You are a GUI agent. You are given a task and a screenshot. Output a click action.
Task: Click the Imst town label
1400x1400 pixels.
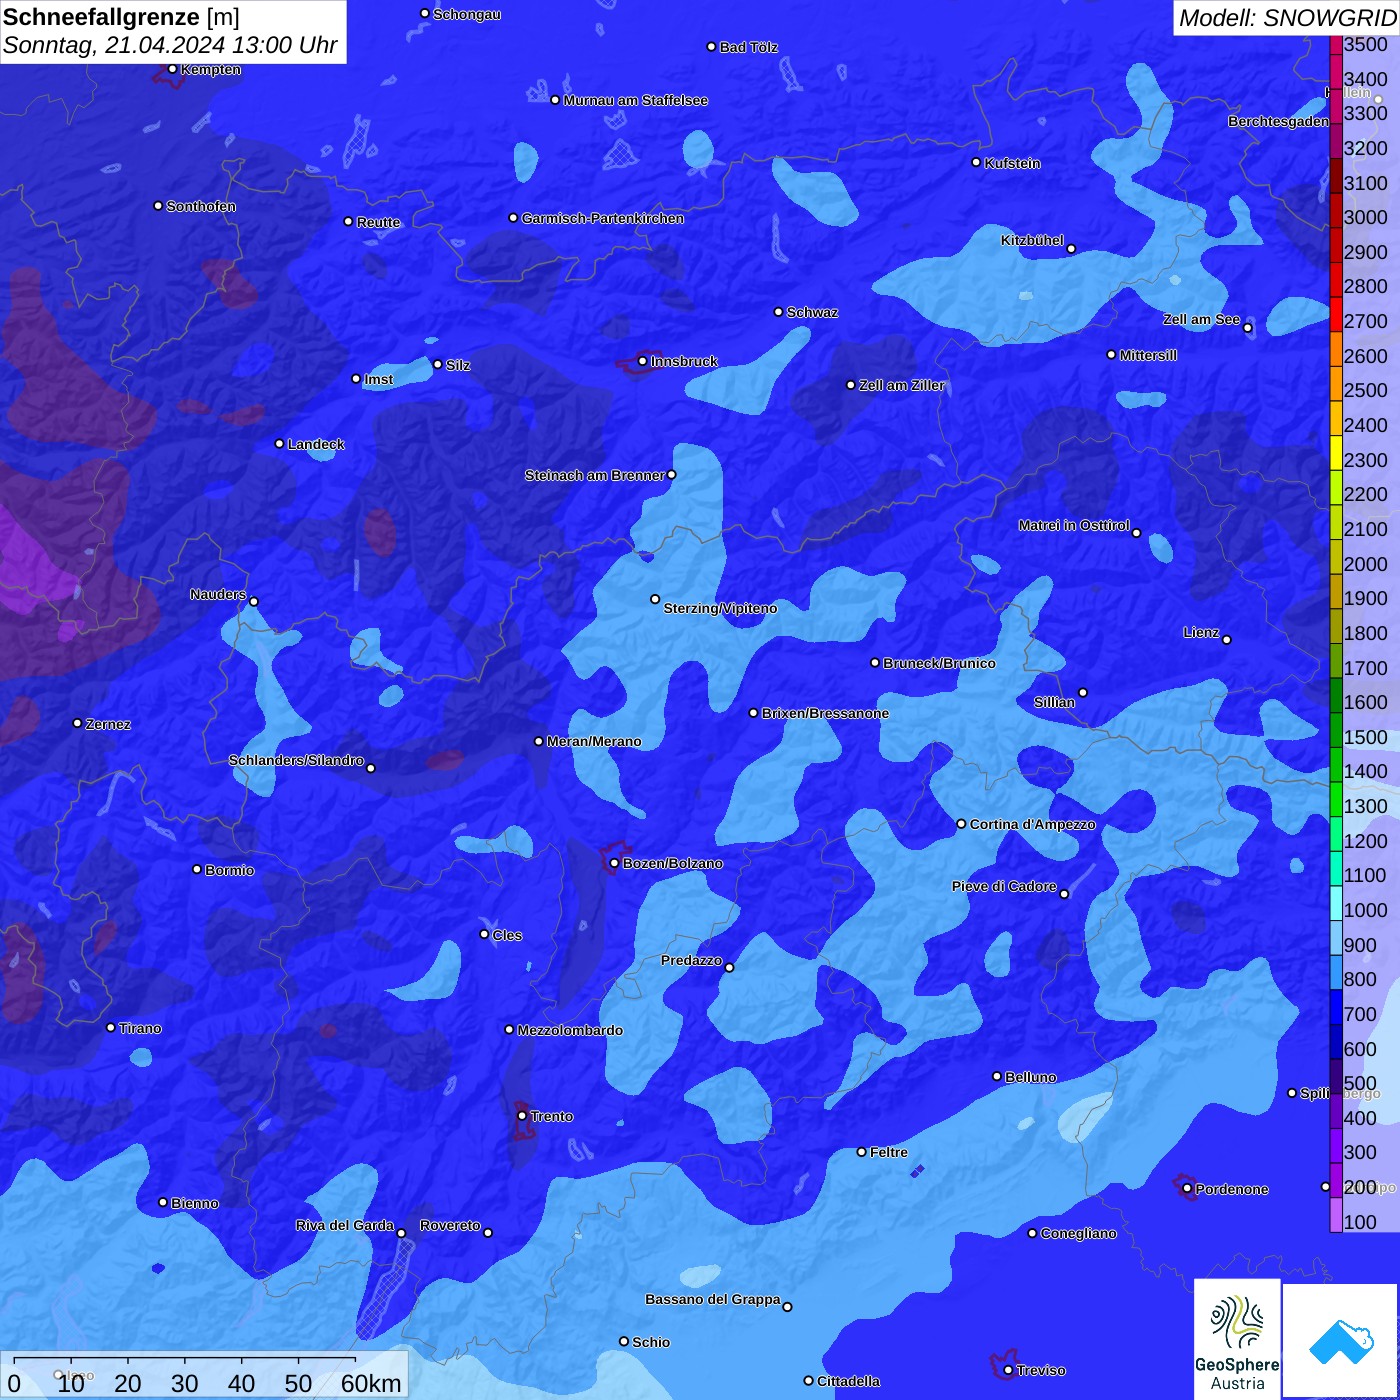[x=378, y=379]
